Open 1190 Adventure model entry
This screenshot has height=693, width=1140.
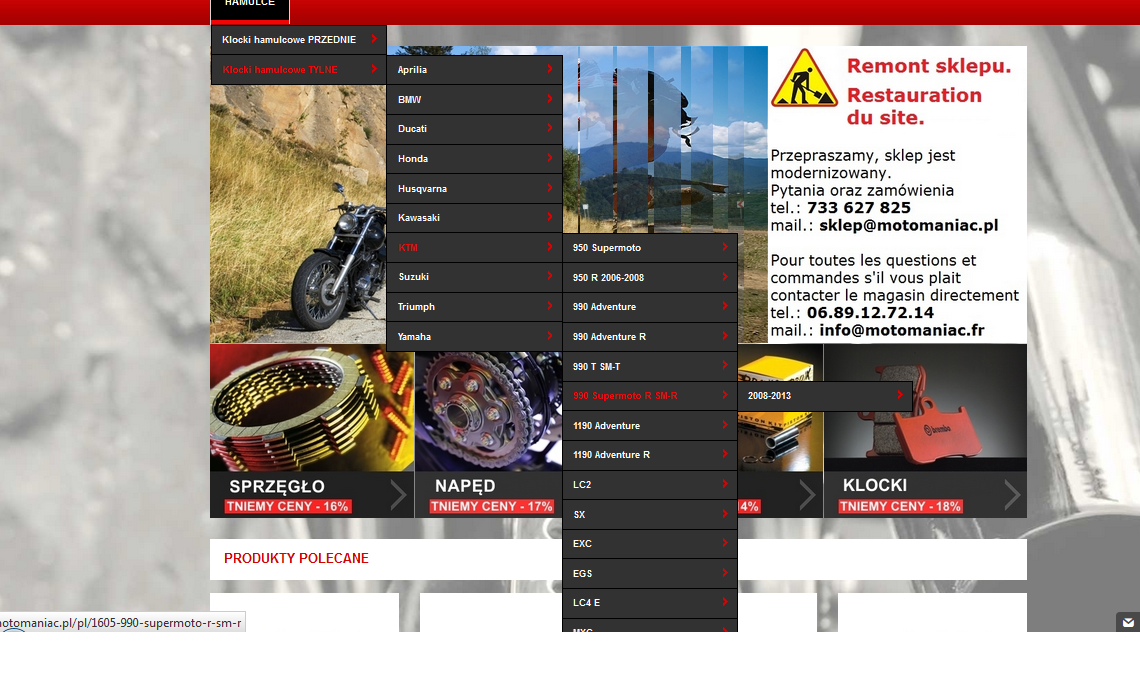pyautogui.click(x=650, y=425)
